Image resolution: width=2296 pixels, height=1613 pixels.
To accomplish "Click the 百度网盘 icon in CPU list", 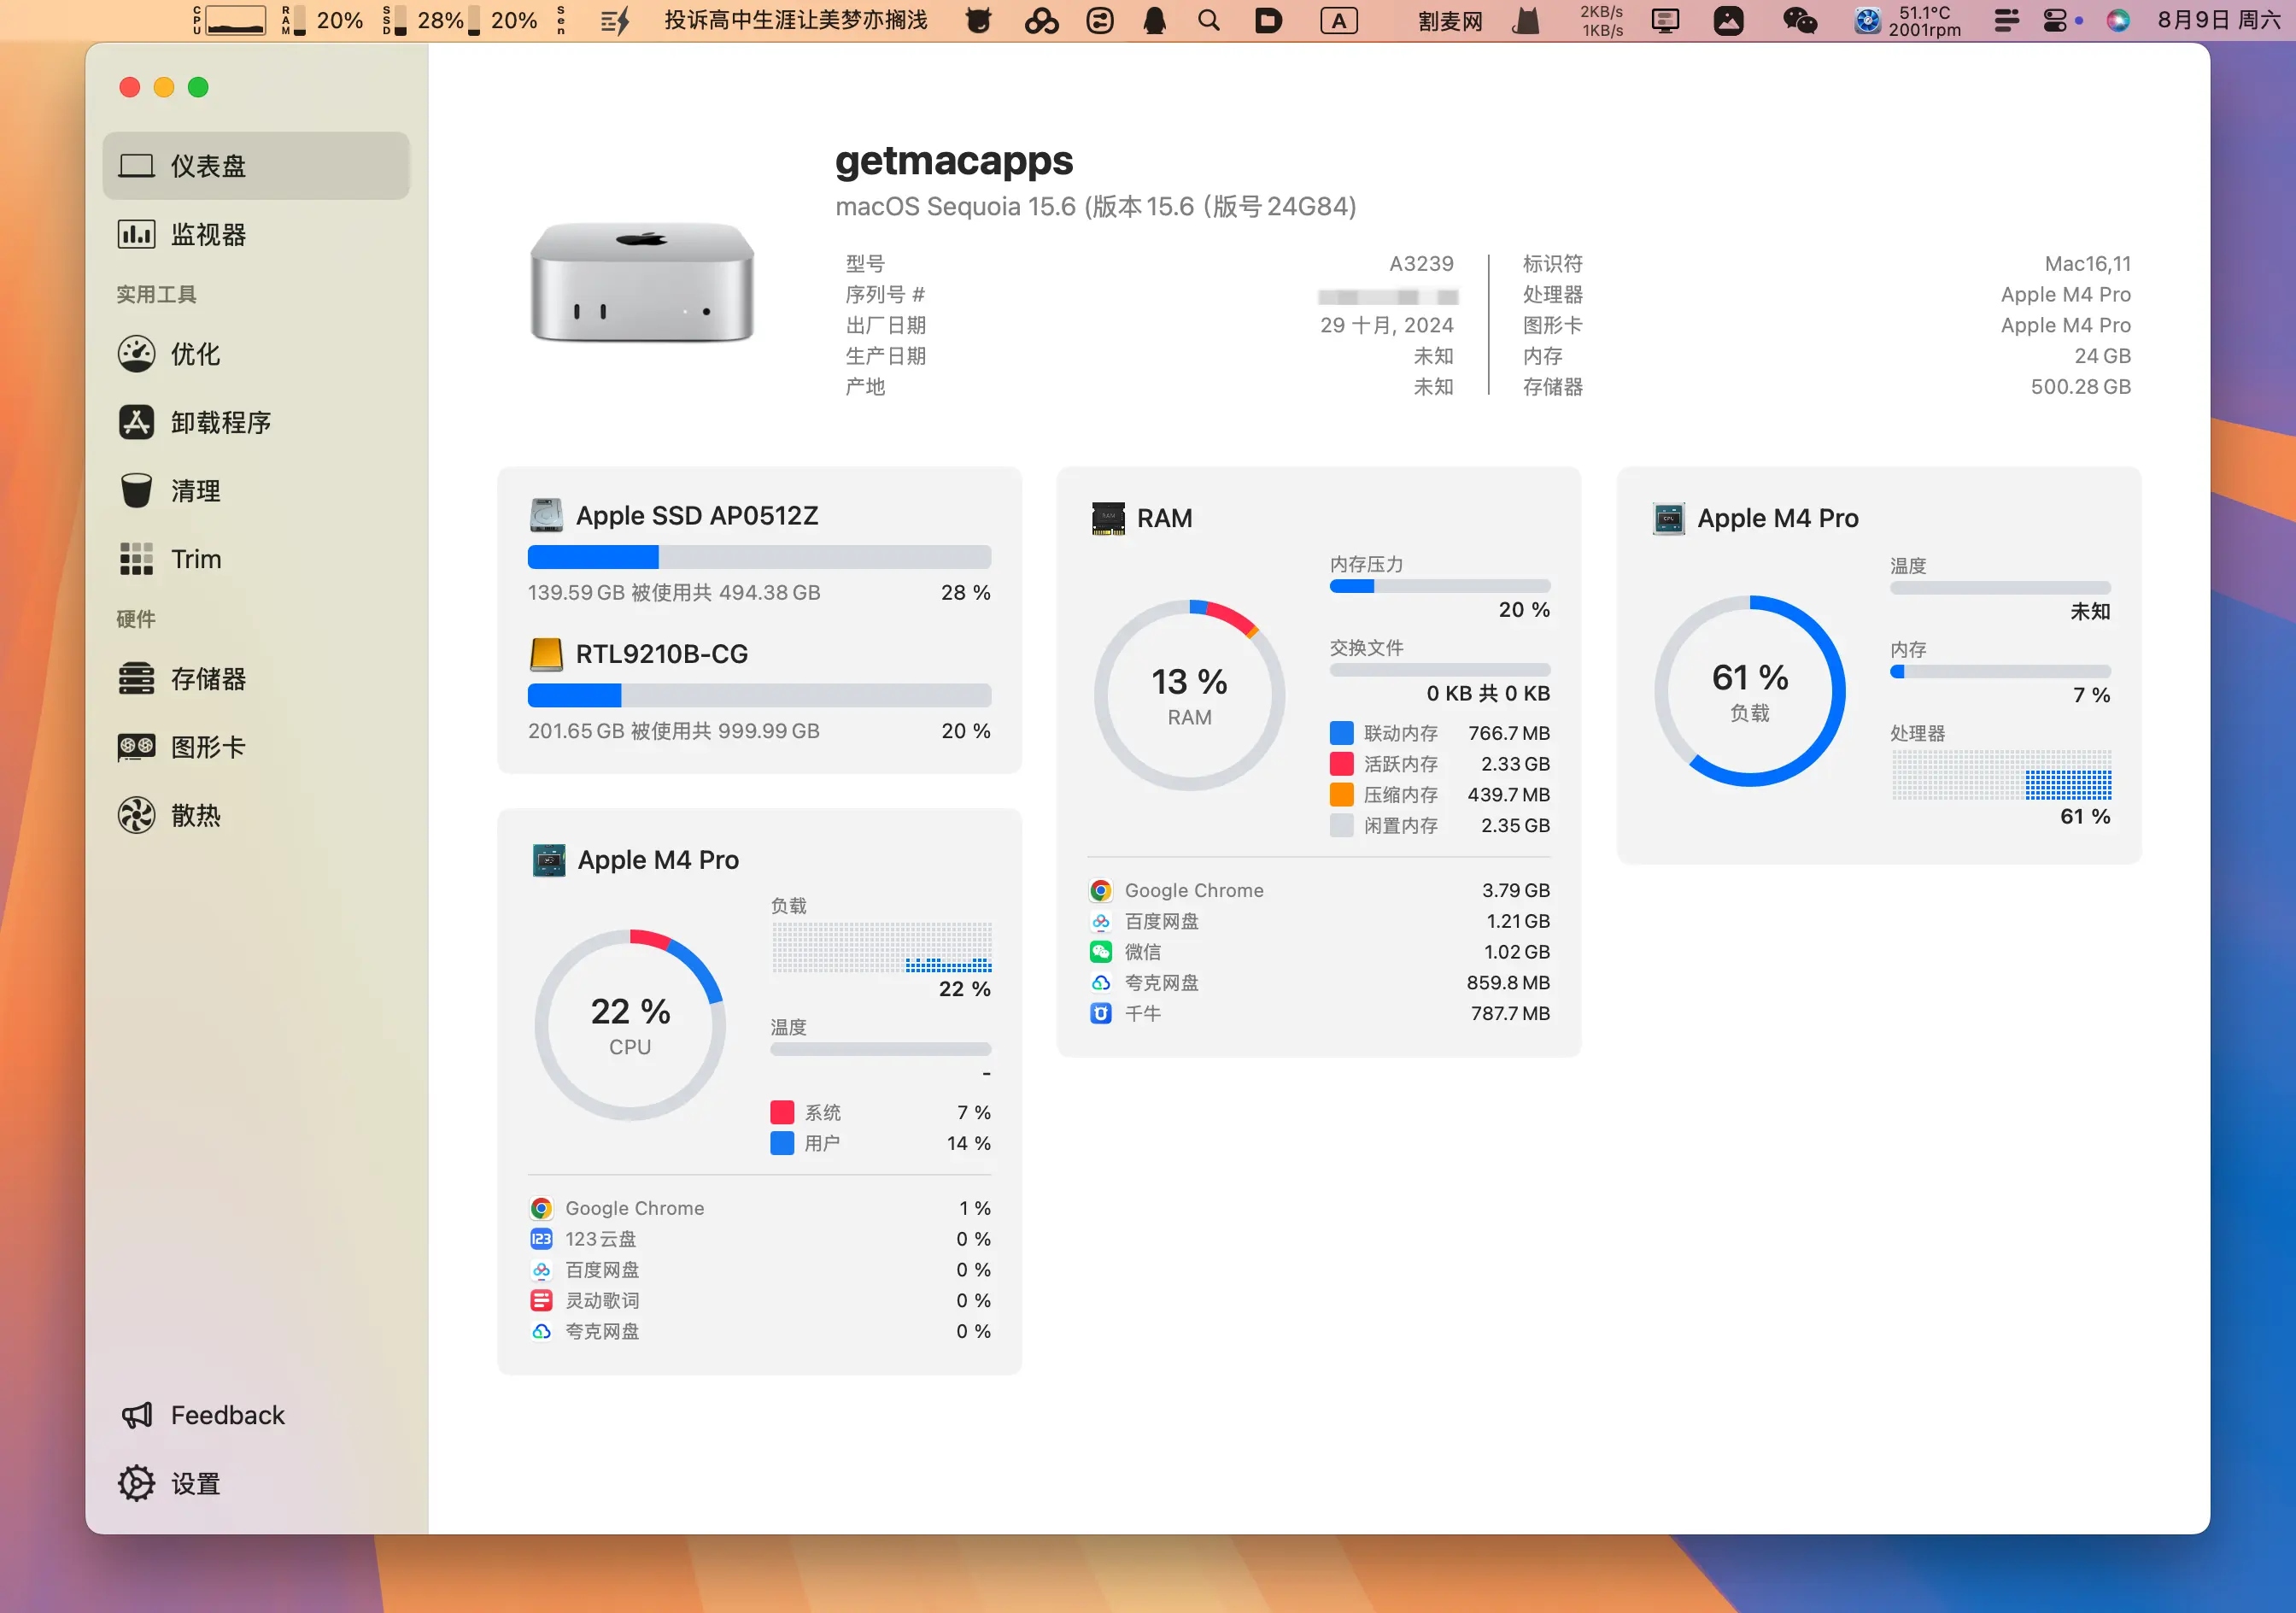I will pos(541,1270).
